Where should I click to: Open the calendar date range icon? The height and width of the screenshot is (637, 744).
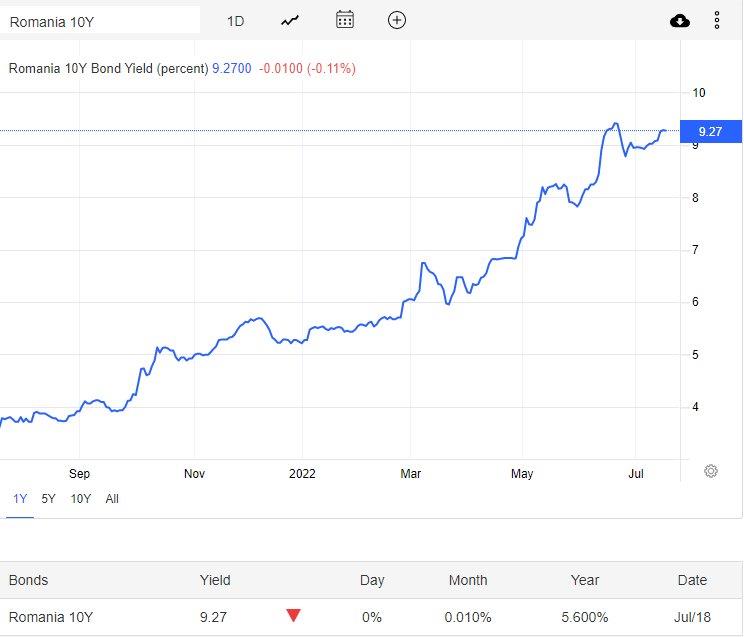pos(345,20)
